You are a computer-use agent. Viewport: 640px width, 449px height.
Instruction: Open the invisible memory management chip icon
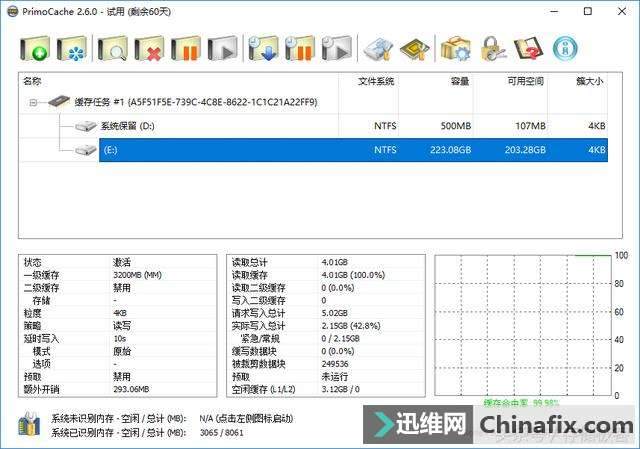(415, 49)
